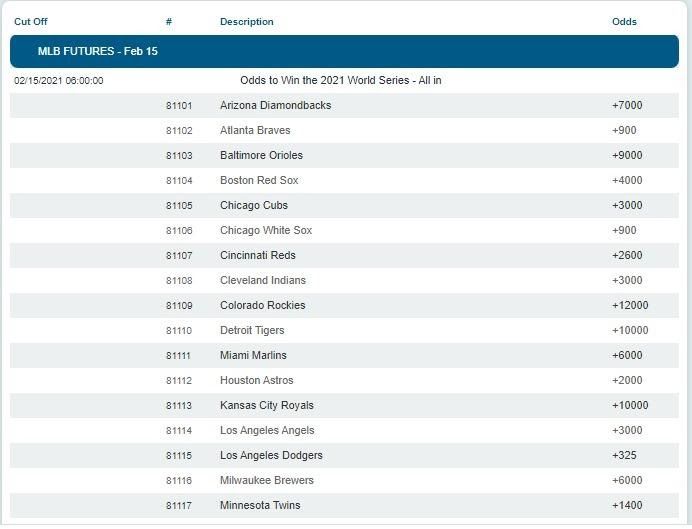Select Arizona Diamondbacks team name
692x529 pixels.
275,105
